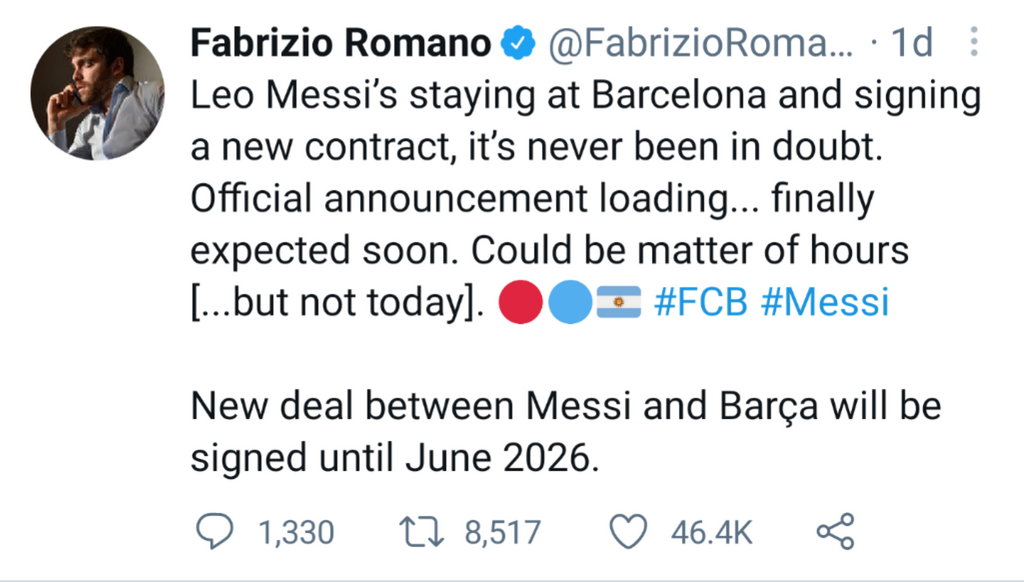Open the #Messi hashtag
1024x582 pixels.
[825, 302]
